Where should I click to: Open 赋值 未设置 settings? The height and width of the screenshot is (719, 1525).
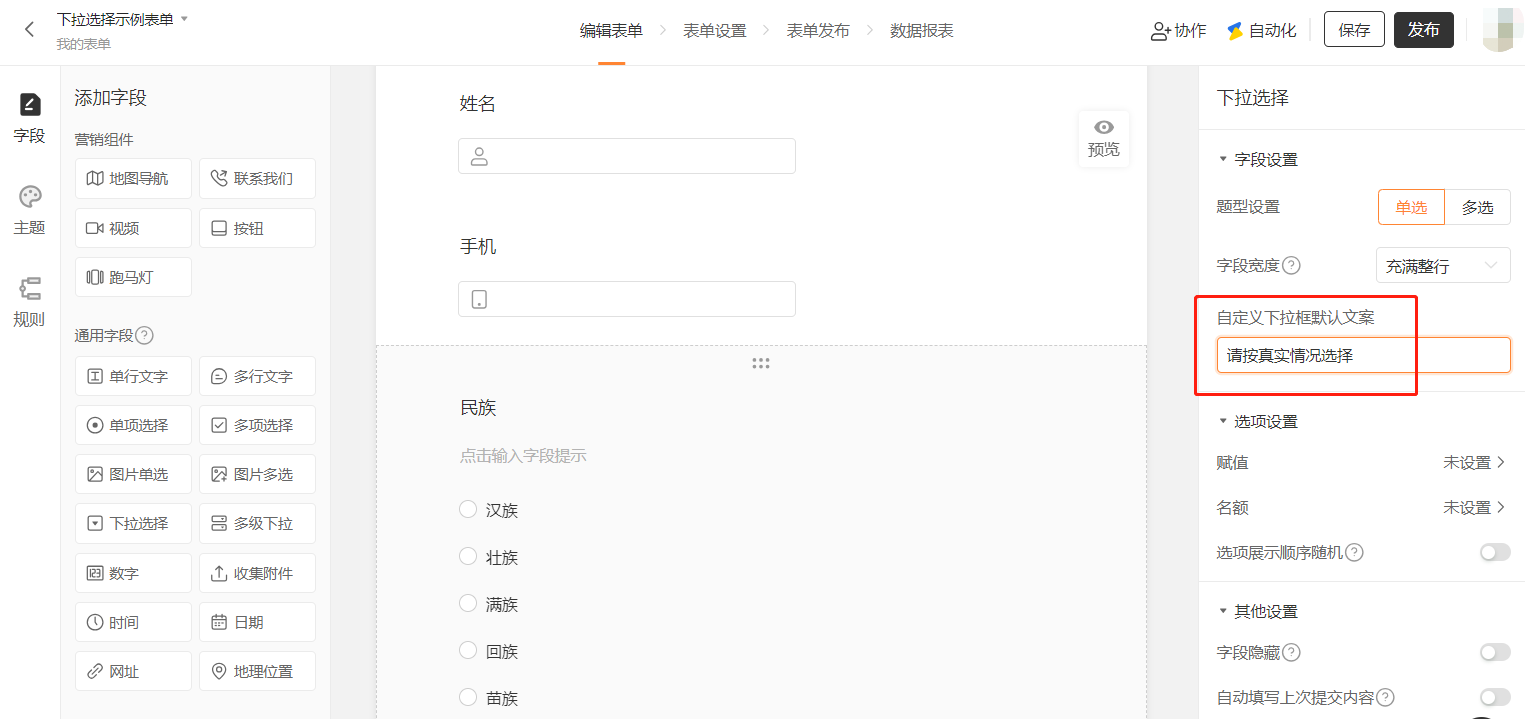(1474, 462)
